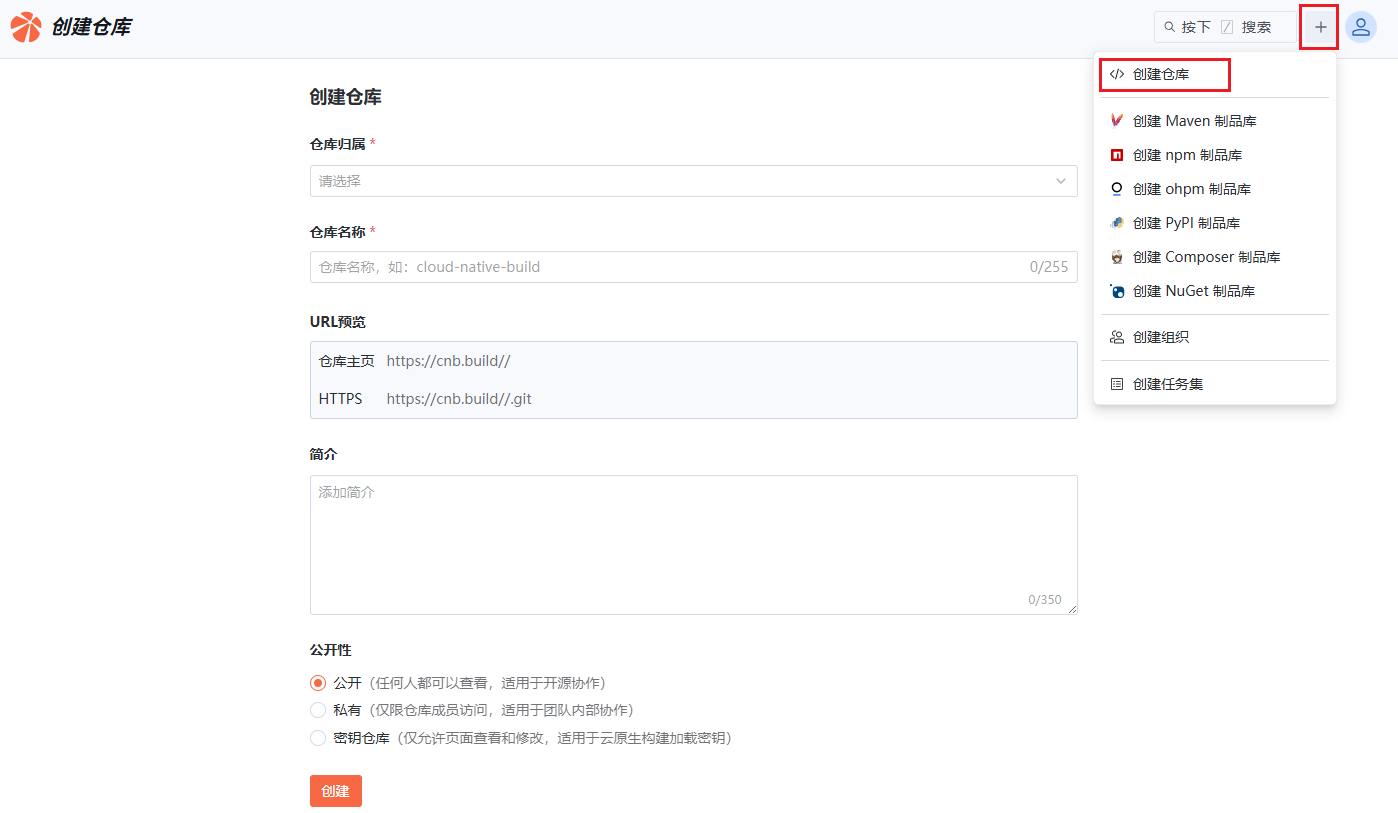Focus the 简介 description textarea
Screen dimensions: 1398x813
pos(693,545)
